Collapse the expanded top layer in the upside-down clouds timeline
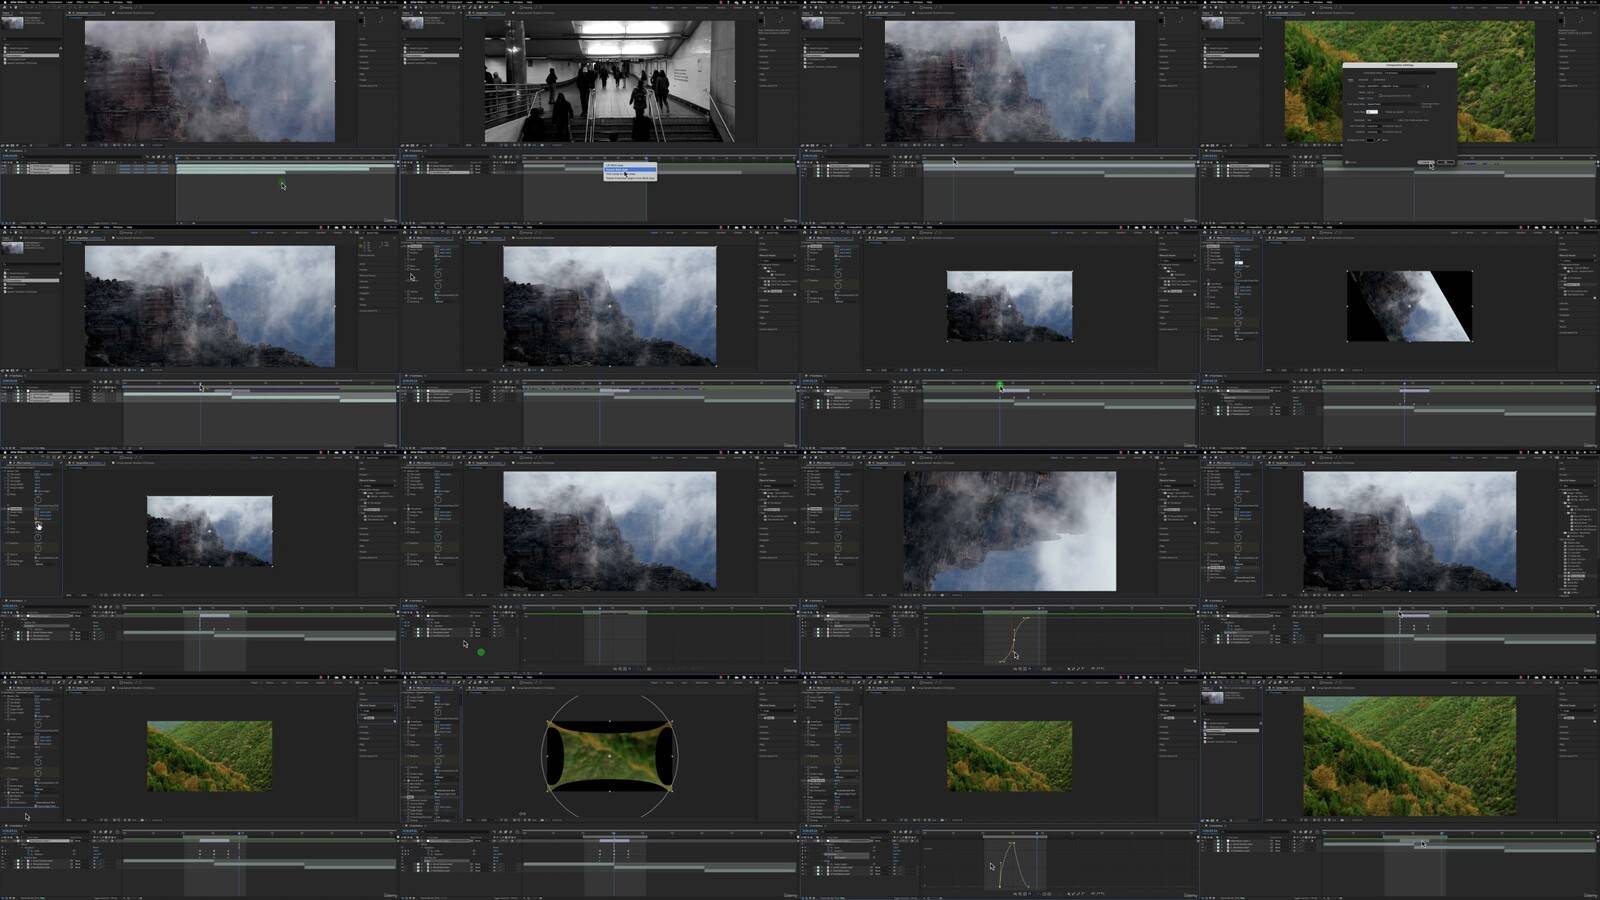 824,617
